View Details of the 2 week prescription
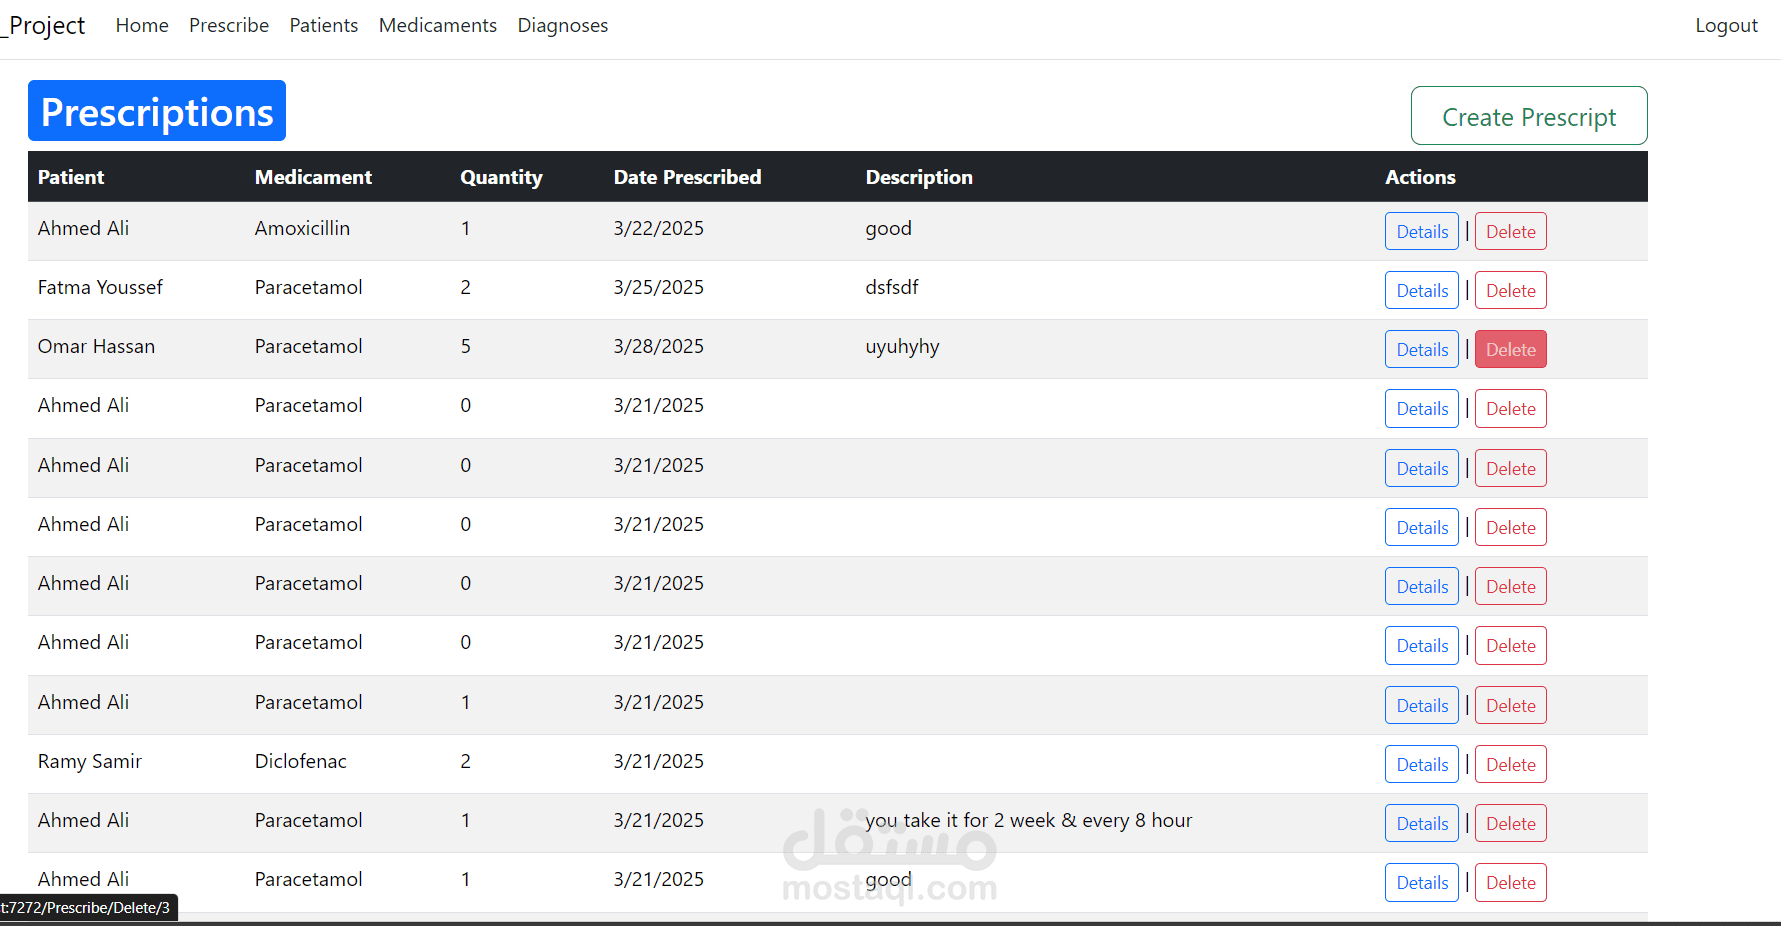 pos(1421,823)
